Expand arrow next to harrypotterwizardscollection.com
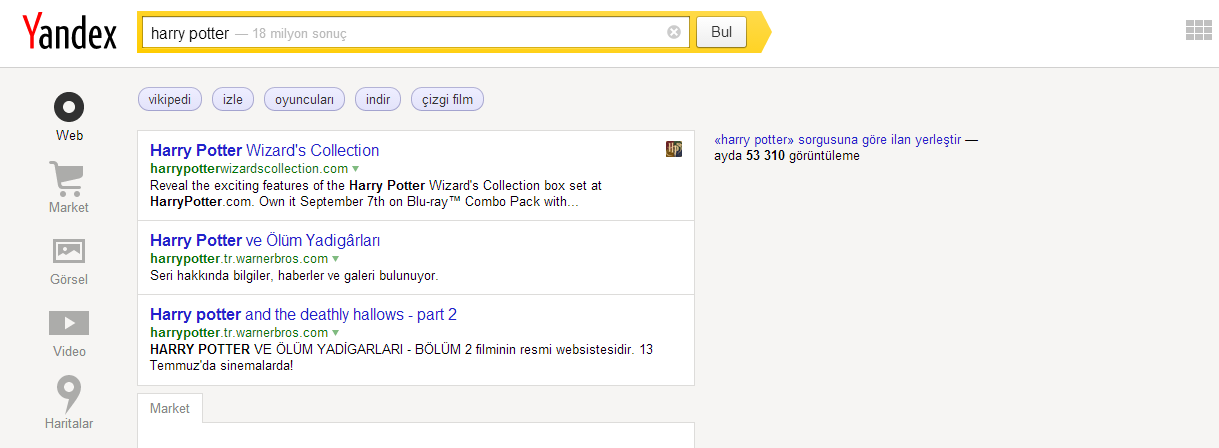The image size is (1219, 448). (x=355, y=169)
